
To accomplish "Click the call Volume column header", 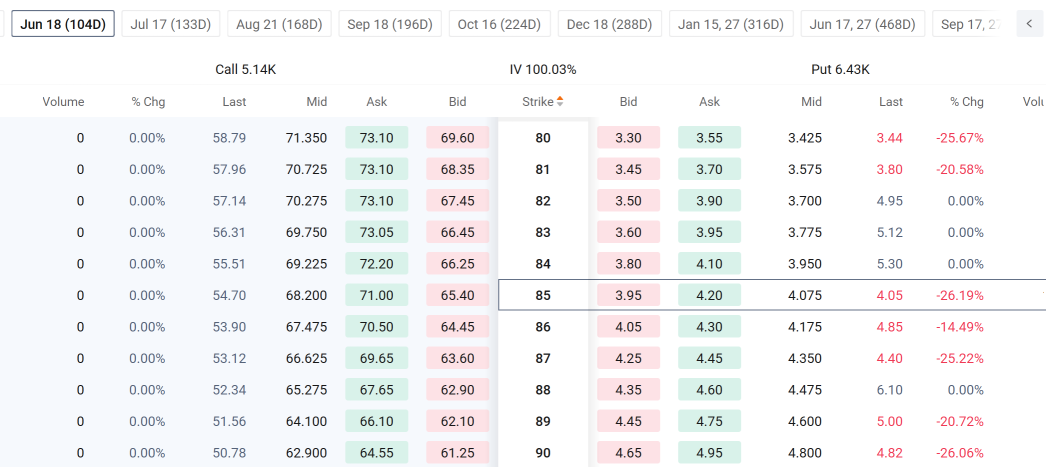I will (x=63, y=102).
